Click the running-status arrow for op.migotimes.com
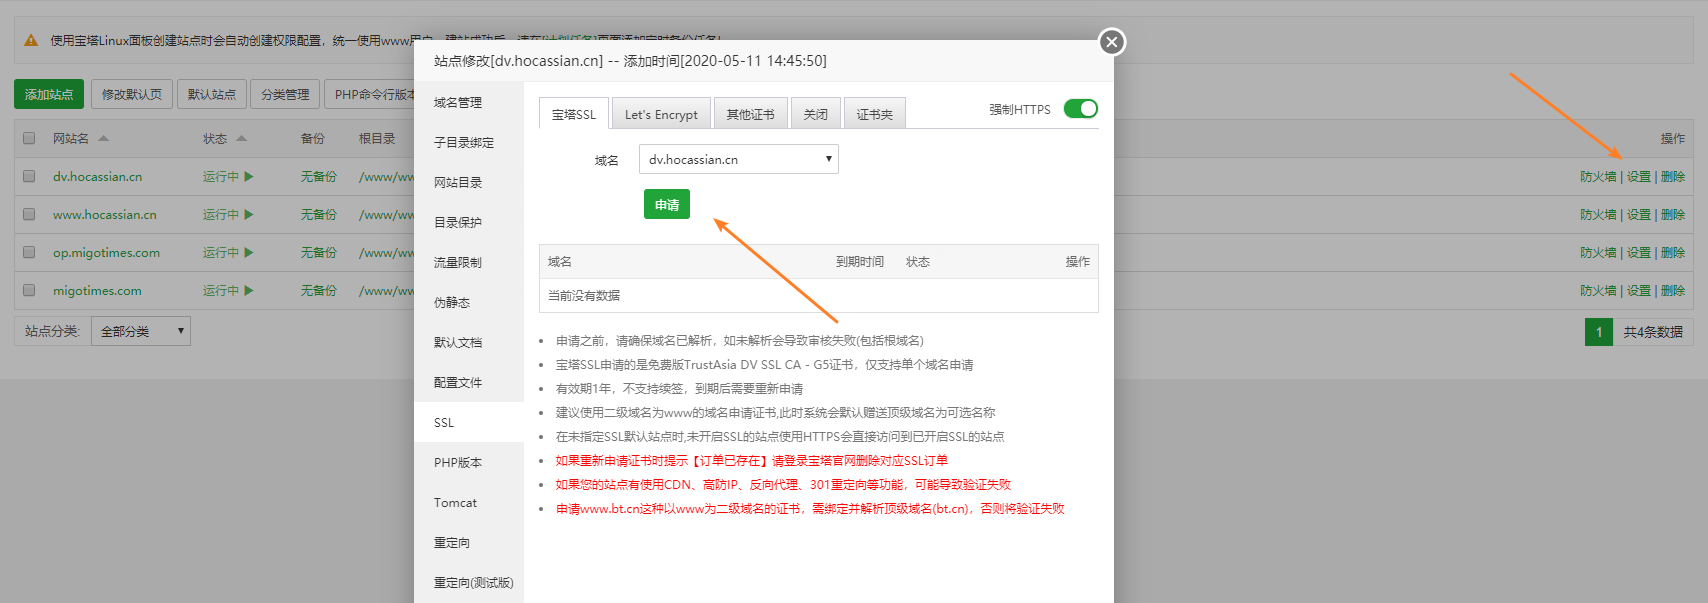Image resolution: width=1708 pixels, height=603 pixels. pos(249,252)
